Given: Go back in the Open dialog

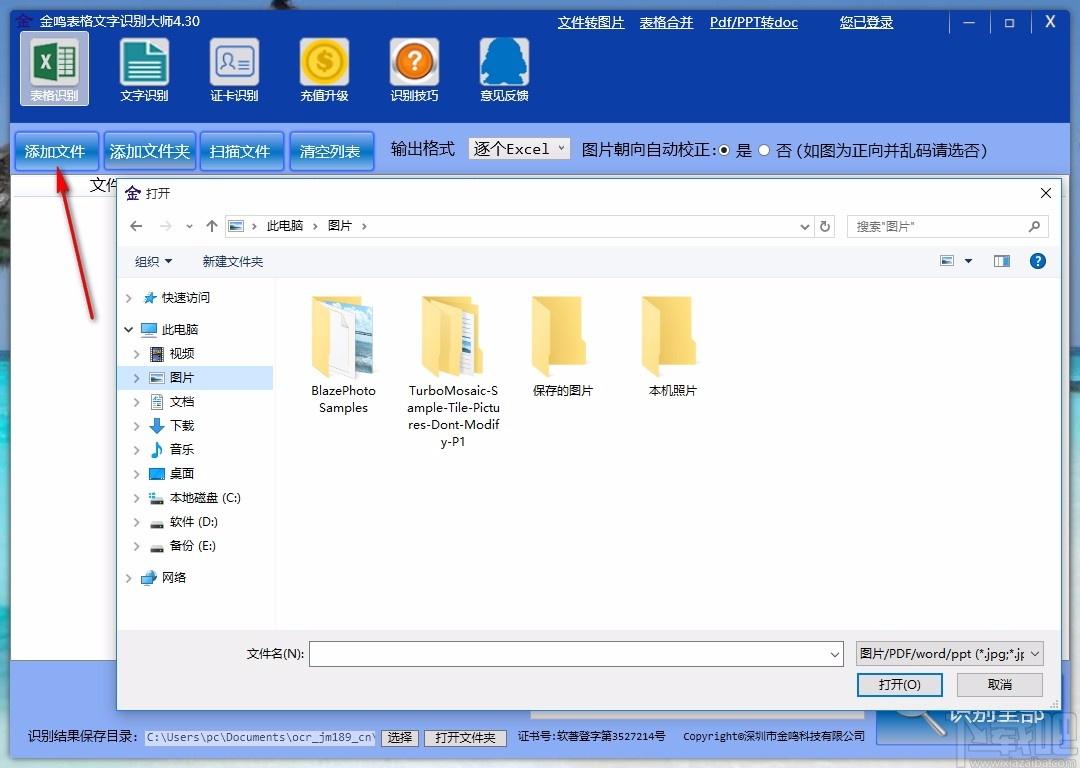Looking at the screenshot, I should pyautogui.click(x=136, y=226).
